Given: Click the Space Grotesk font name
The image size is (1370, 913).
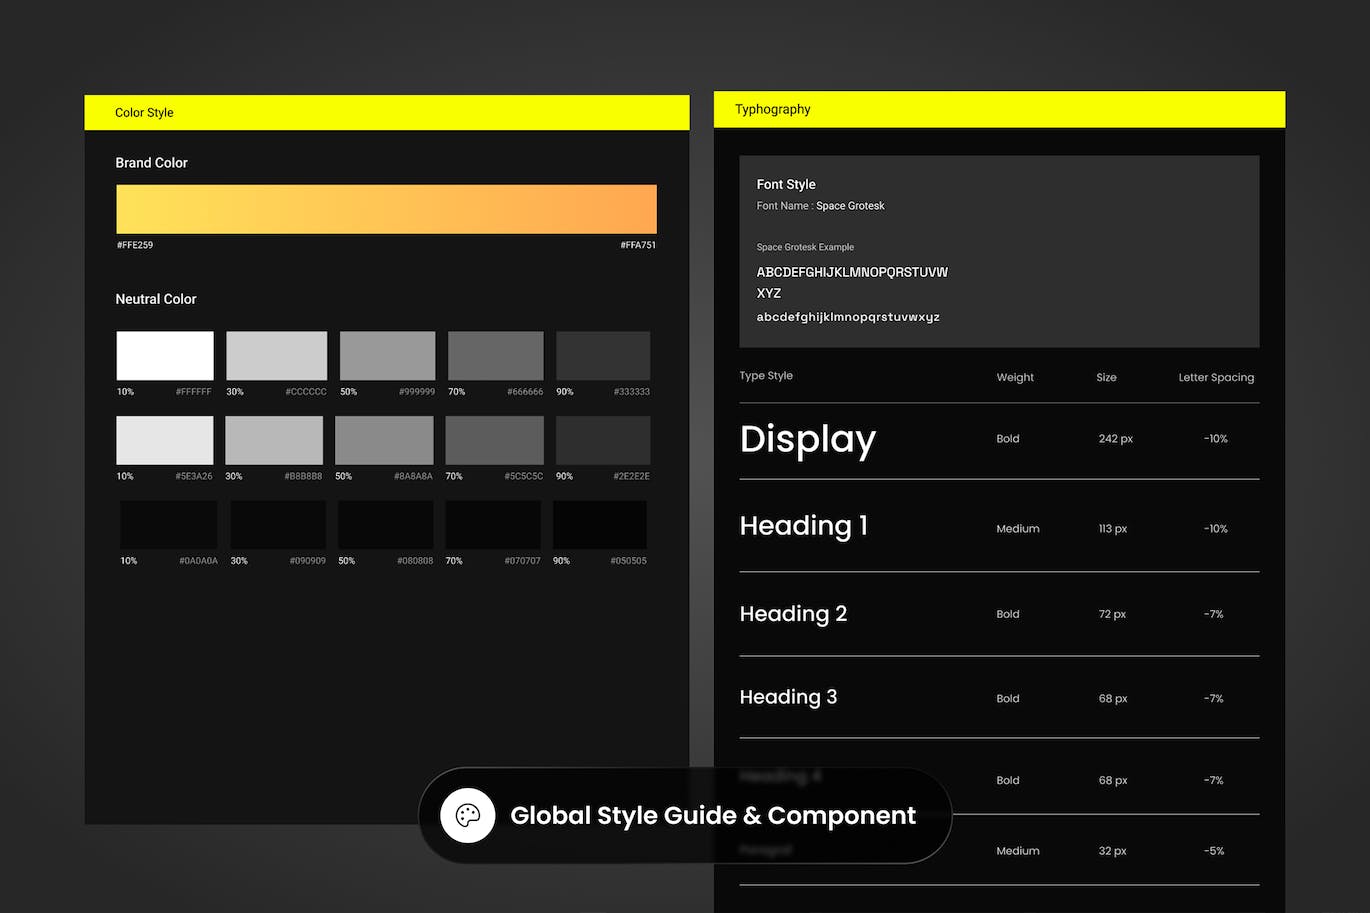Looking at the screenshot, I should (x=850, y=206).
